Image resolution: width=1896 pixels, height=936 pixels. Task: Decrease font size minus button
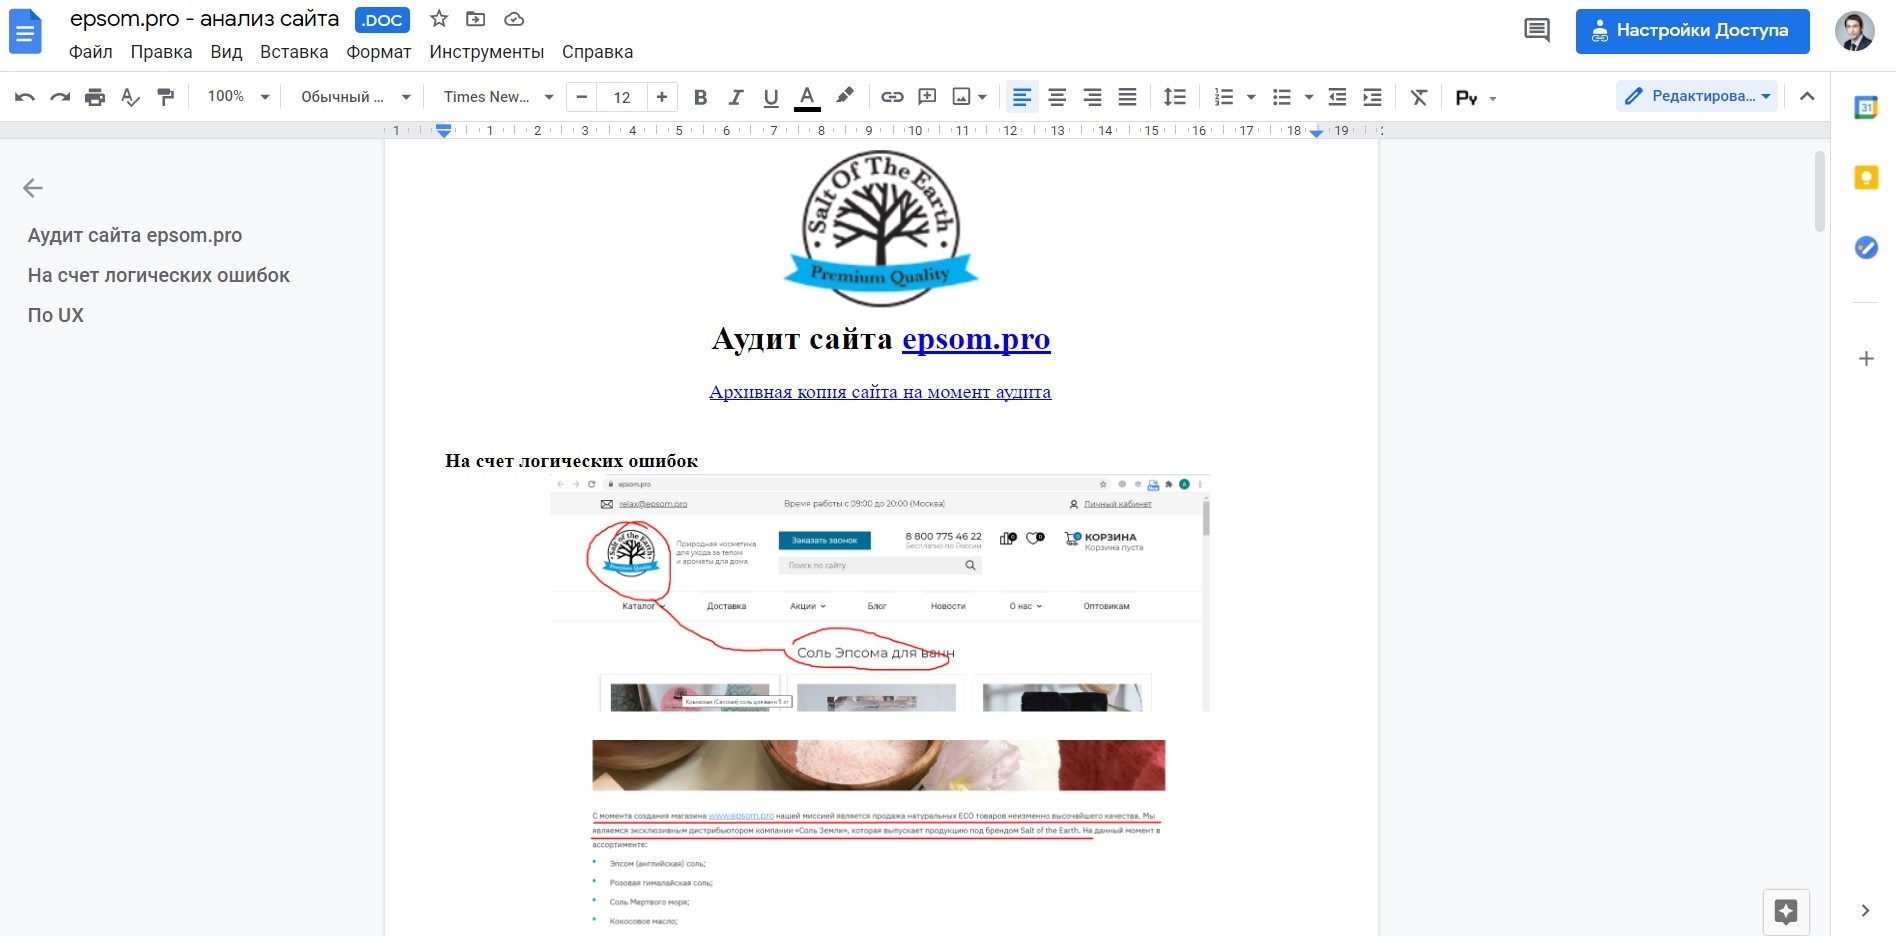582,97
